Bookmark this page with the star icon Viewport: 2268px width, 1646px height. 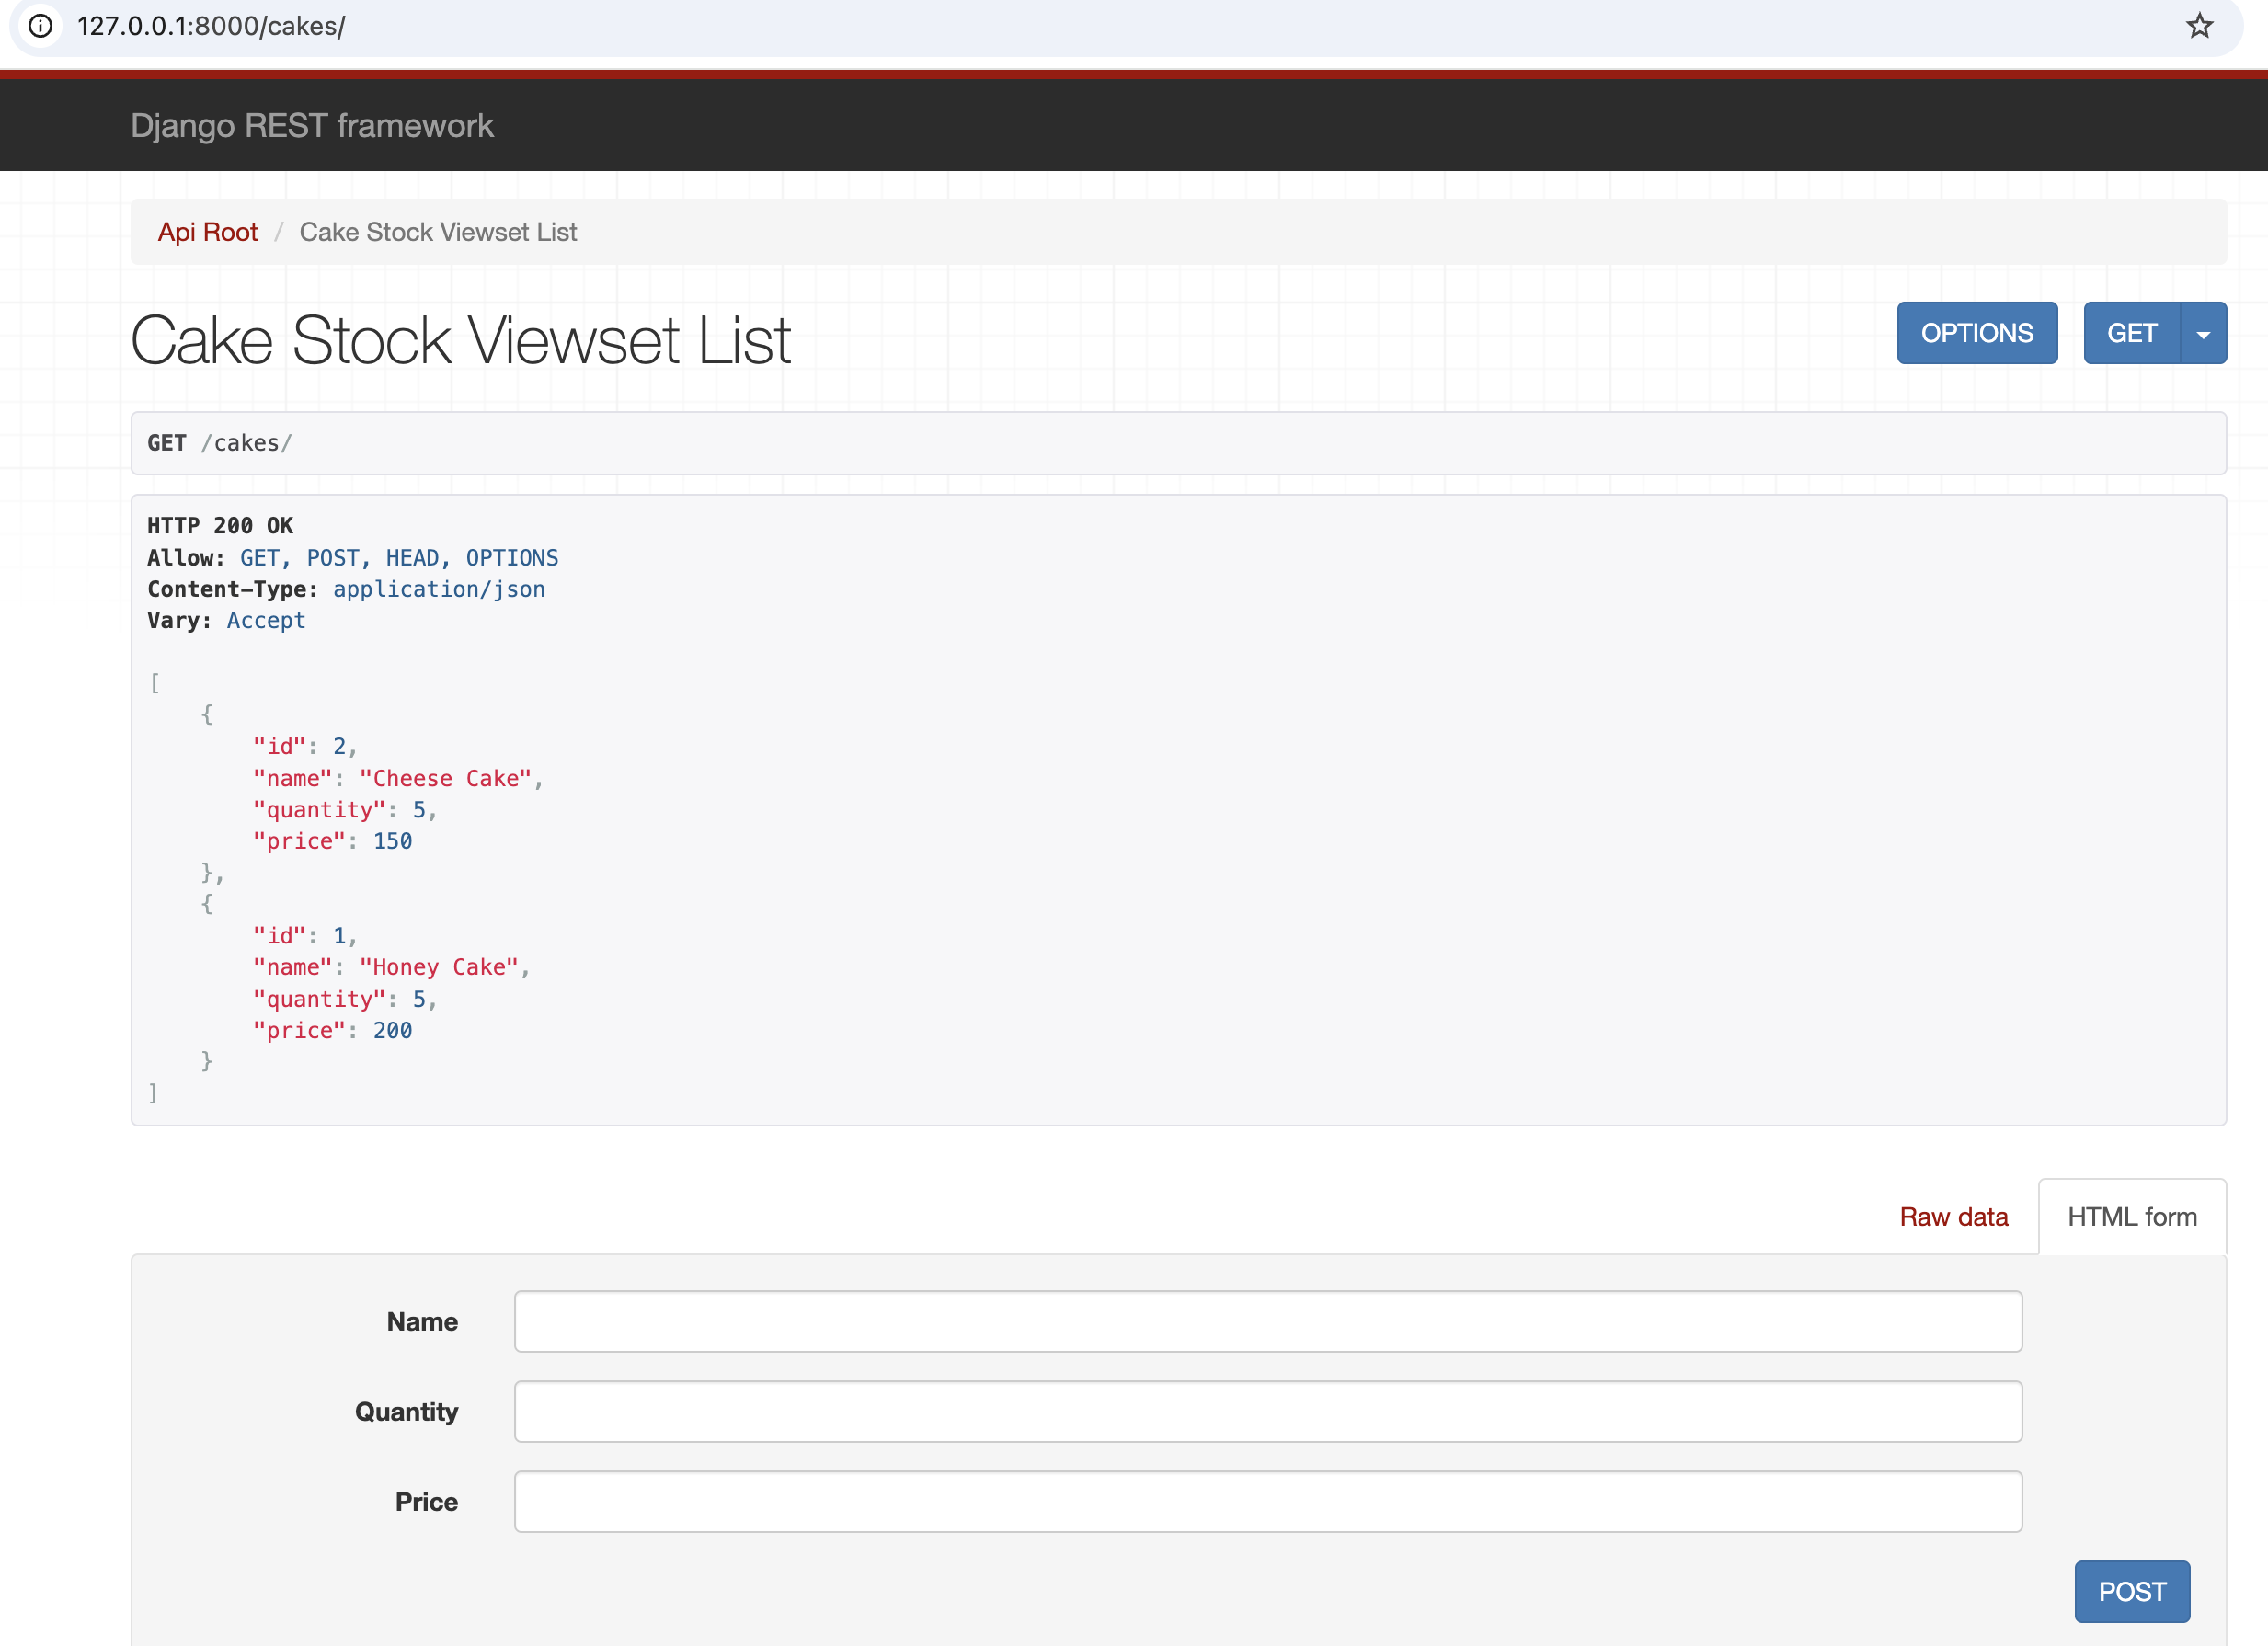(2199, 26)
